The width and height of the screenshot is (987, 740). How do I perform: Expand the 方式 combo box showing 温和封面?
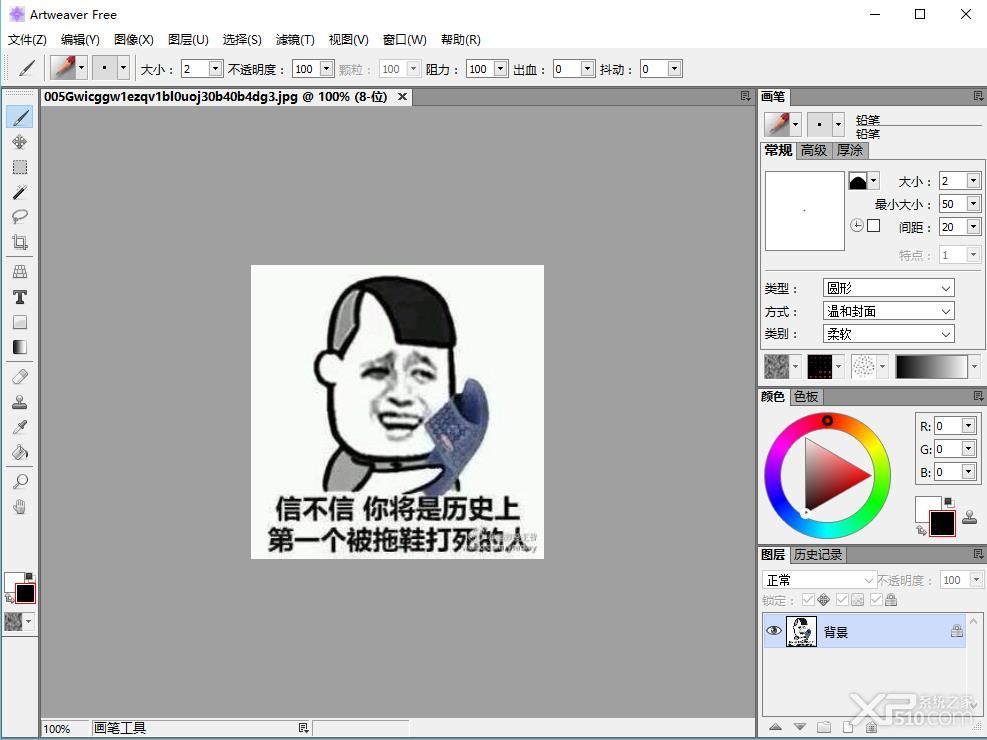[x=888, y=311]
